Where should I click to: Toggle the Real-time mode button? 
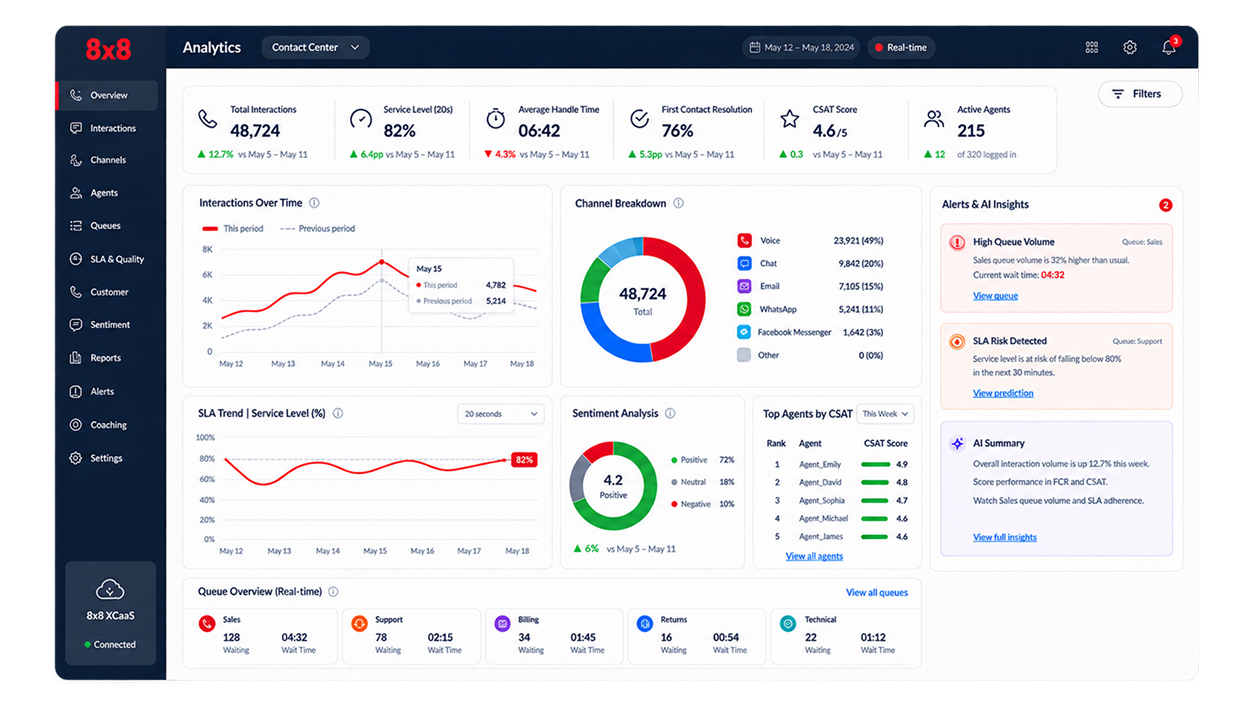click(x=901, y=47)
